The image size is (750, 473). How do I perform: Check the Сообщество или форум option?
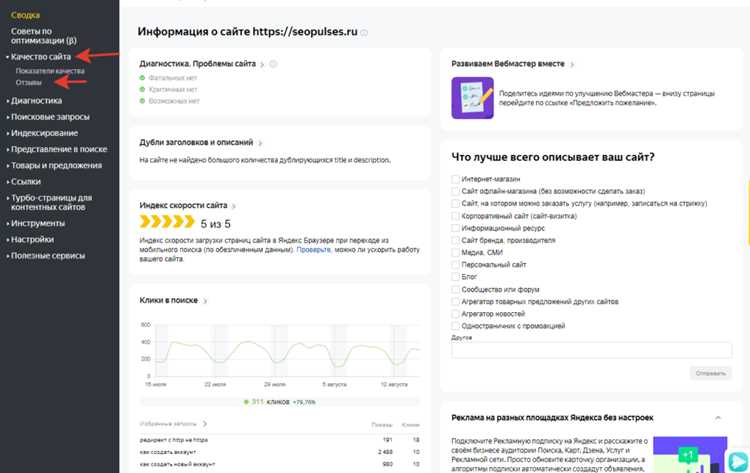click(455, 290)
